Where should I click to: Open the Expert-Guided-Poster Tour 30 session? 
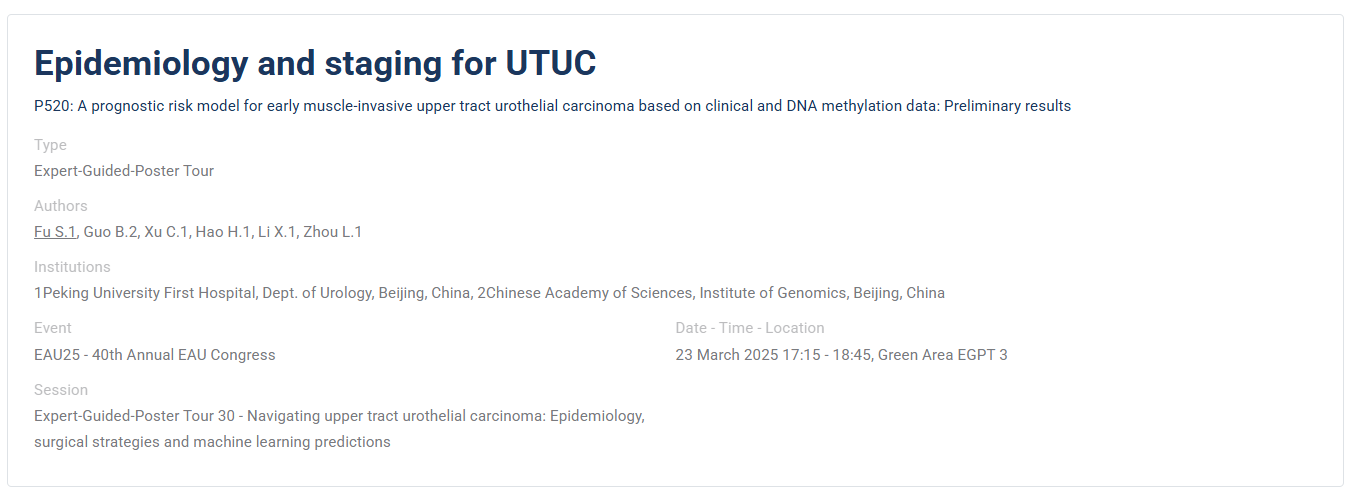(x=340, y=428)
